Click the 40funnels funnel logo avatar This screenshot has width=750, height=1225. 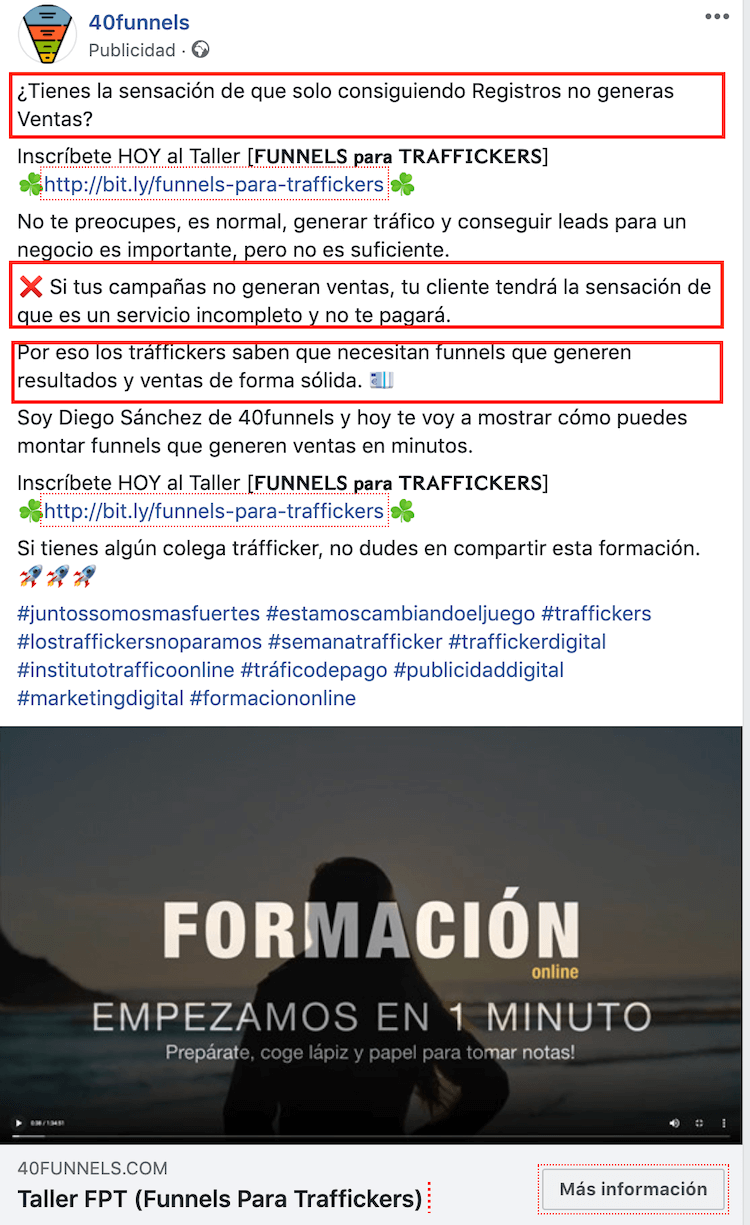pyautogui.click(x=46, y=35)
